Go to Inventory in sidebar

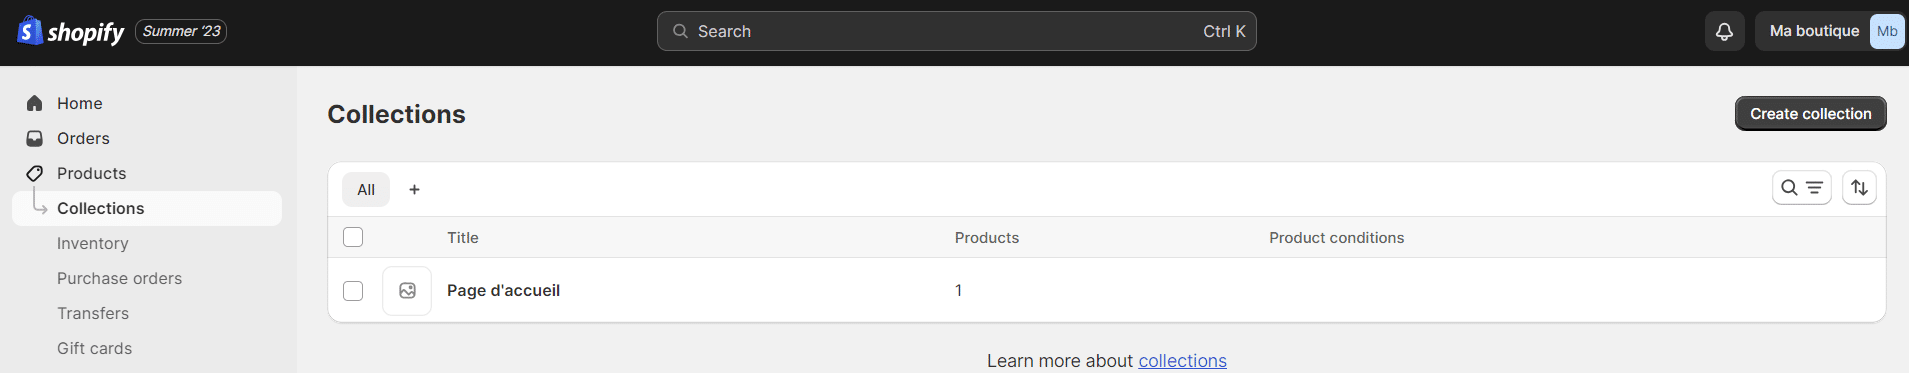93,243
